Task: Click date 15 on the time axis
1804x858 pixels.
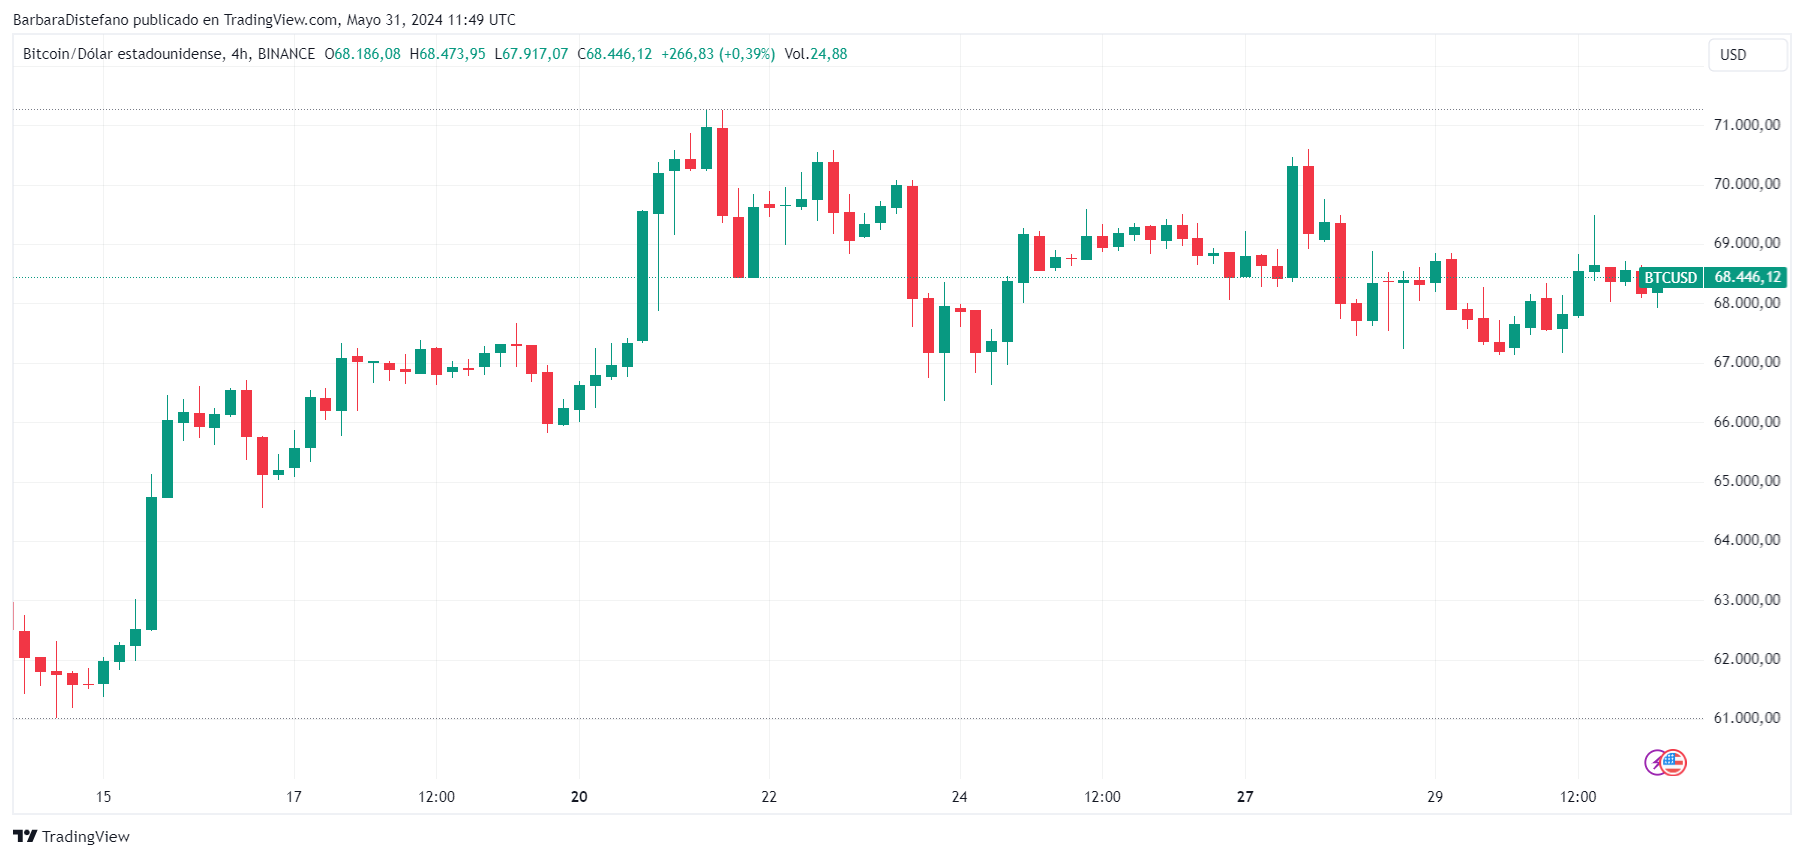Action: click(103, 797)
